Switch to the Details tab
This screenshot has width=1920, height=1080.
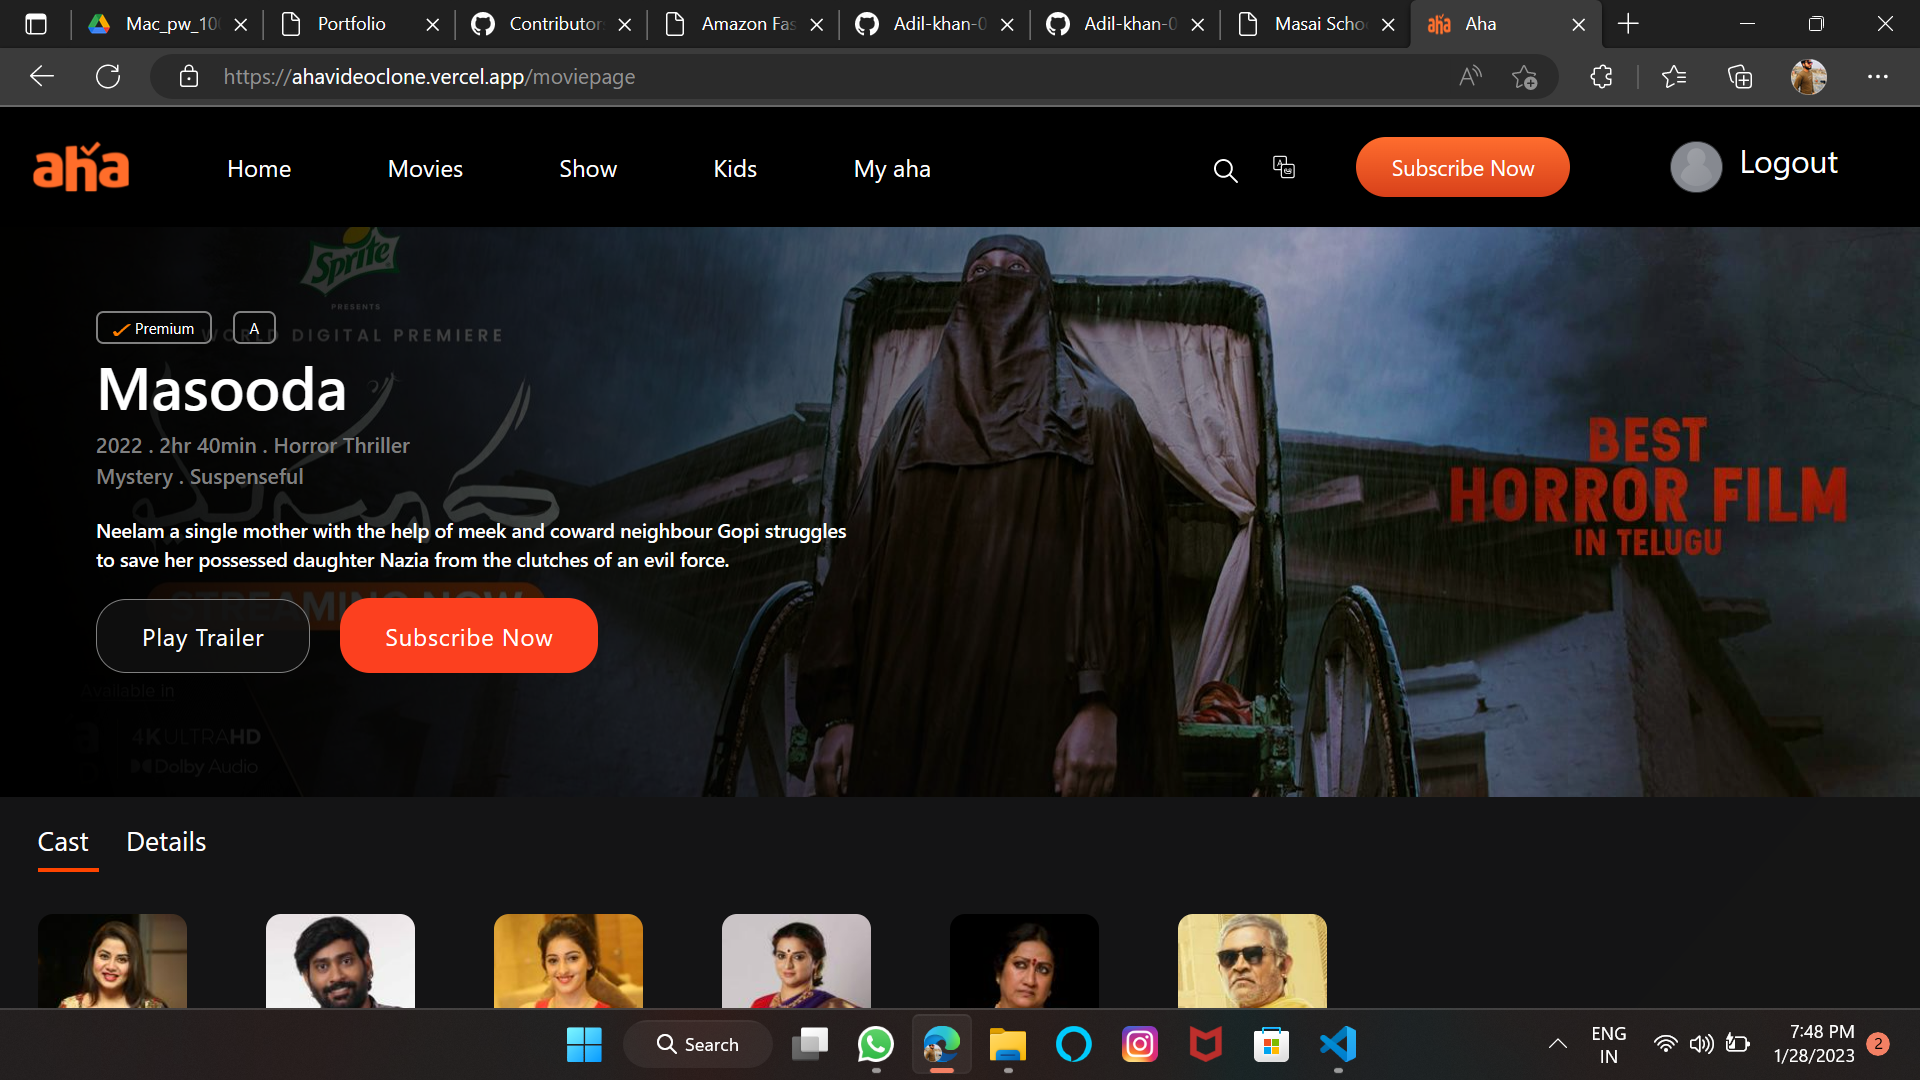[165, 842]
